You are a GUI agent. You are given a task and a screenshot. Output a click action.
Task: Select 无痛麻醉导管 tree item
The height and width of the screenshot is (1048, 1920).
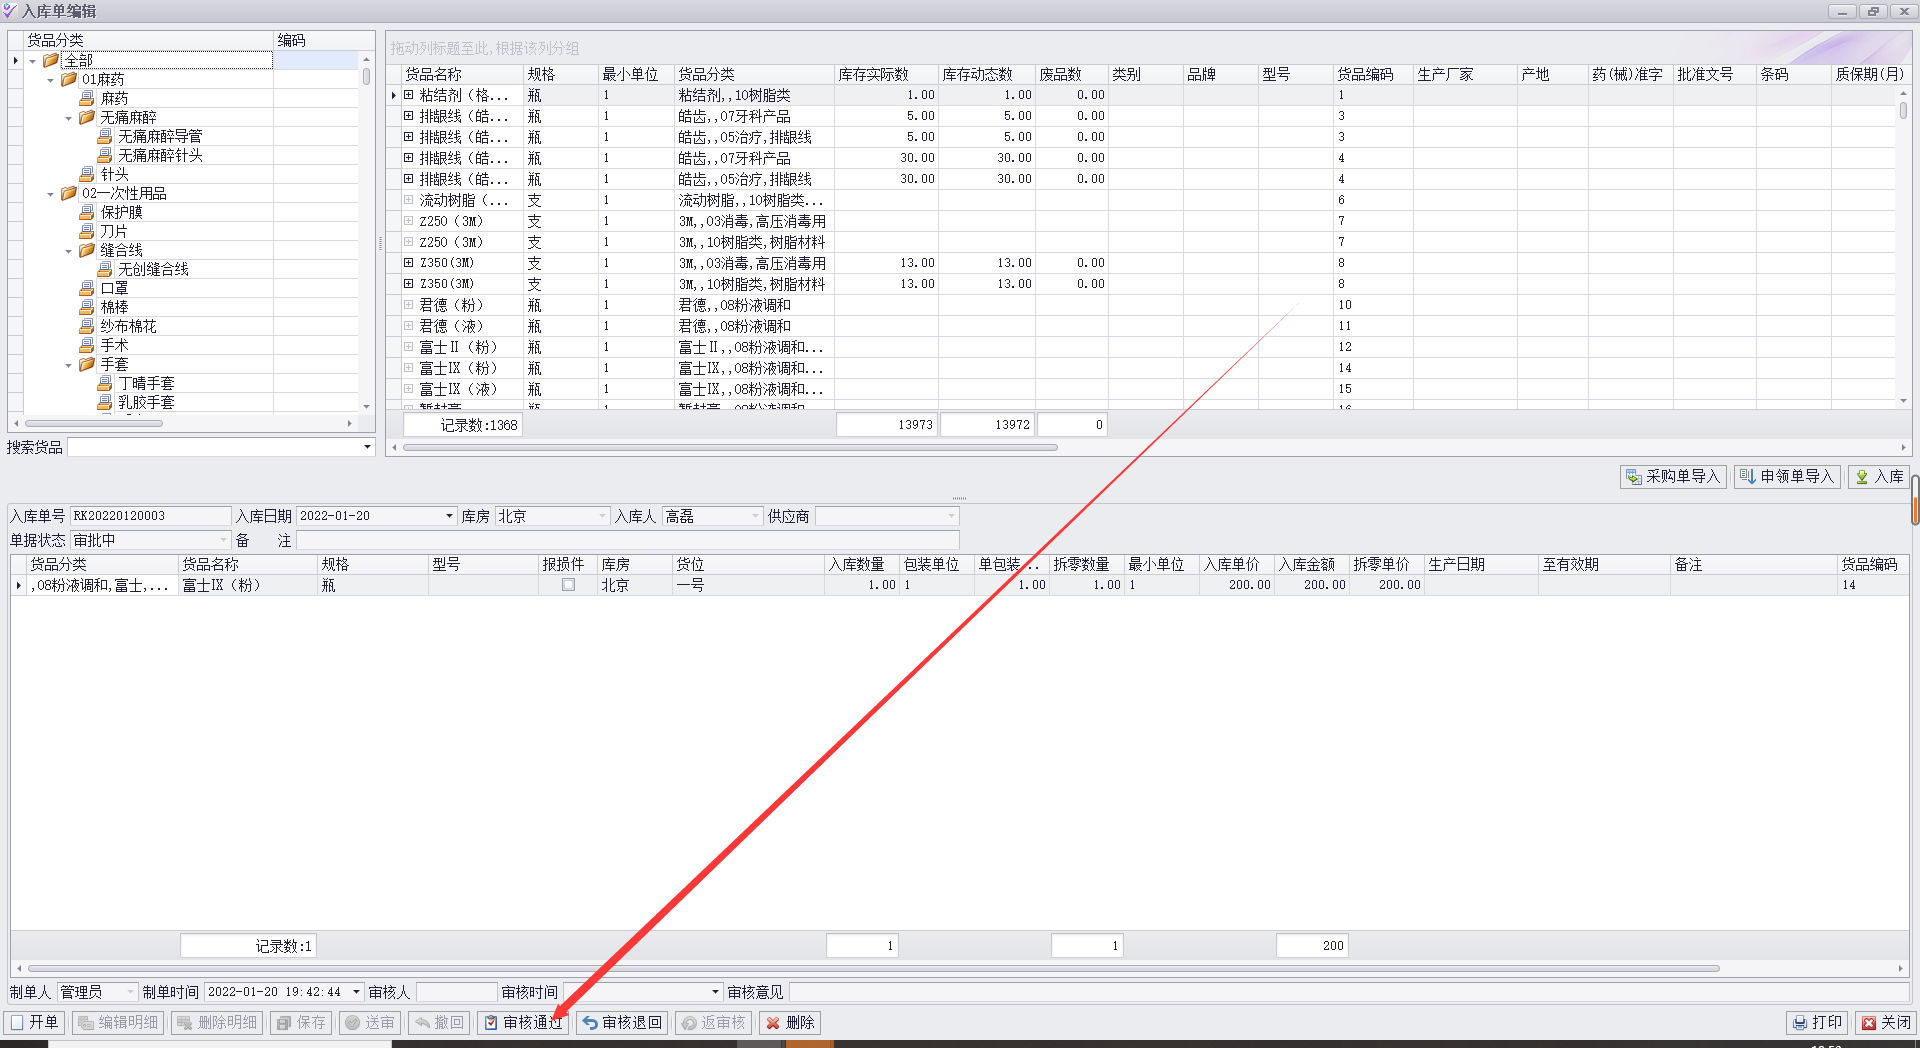[160, 136]
